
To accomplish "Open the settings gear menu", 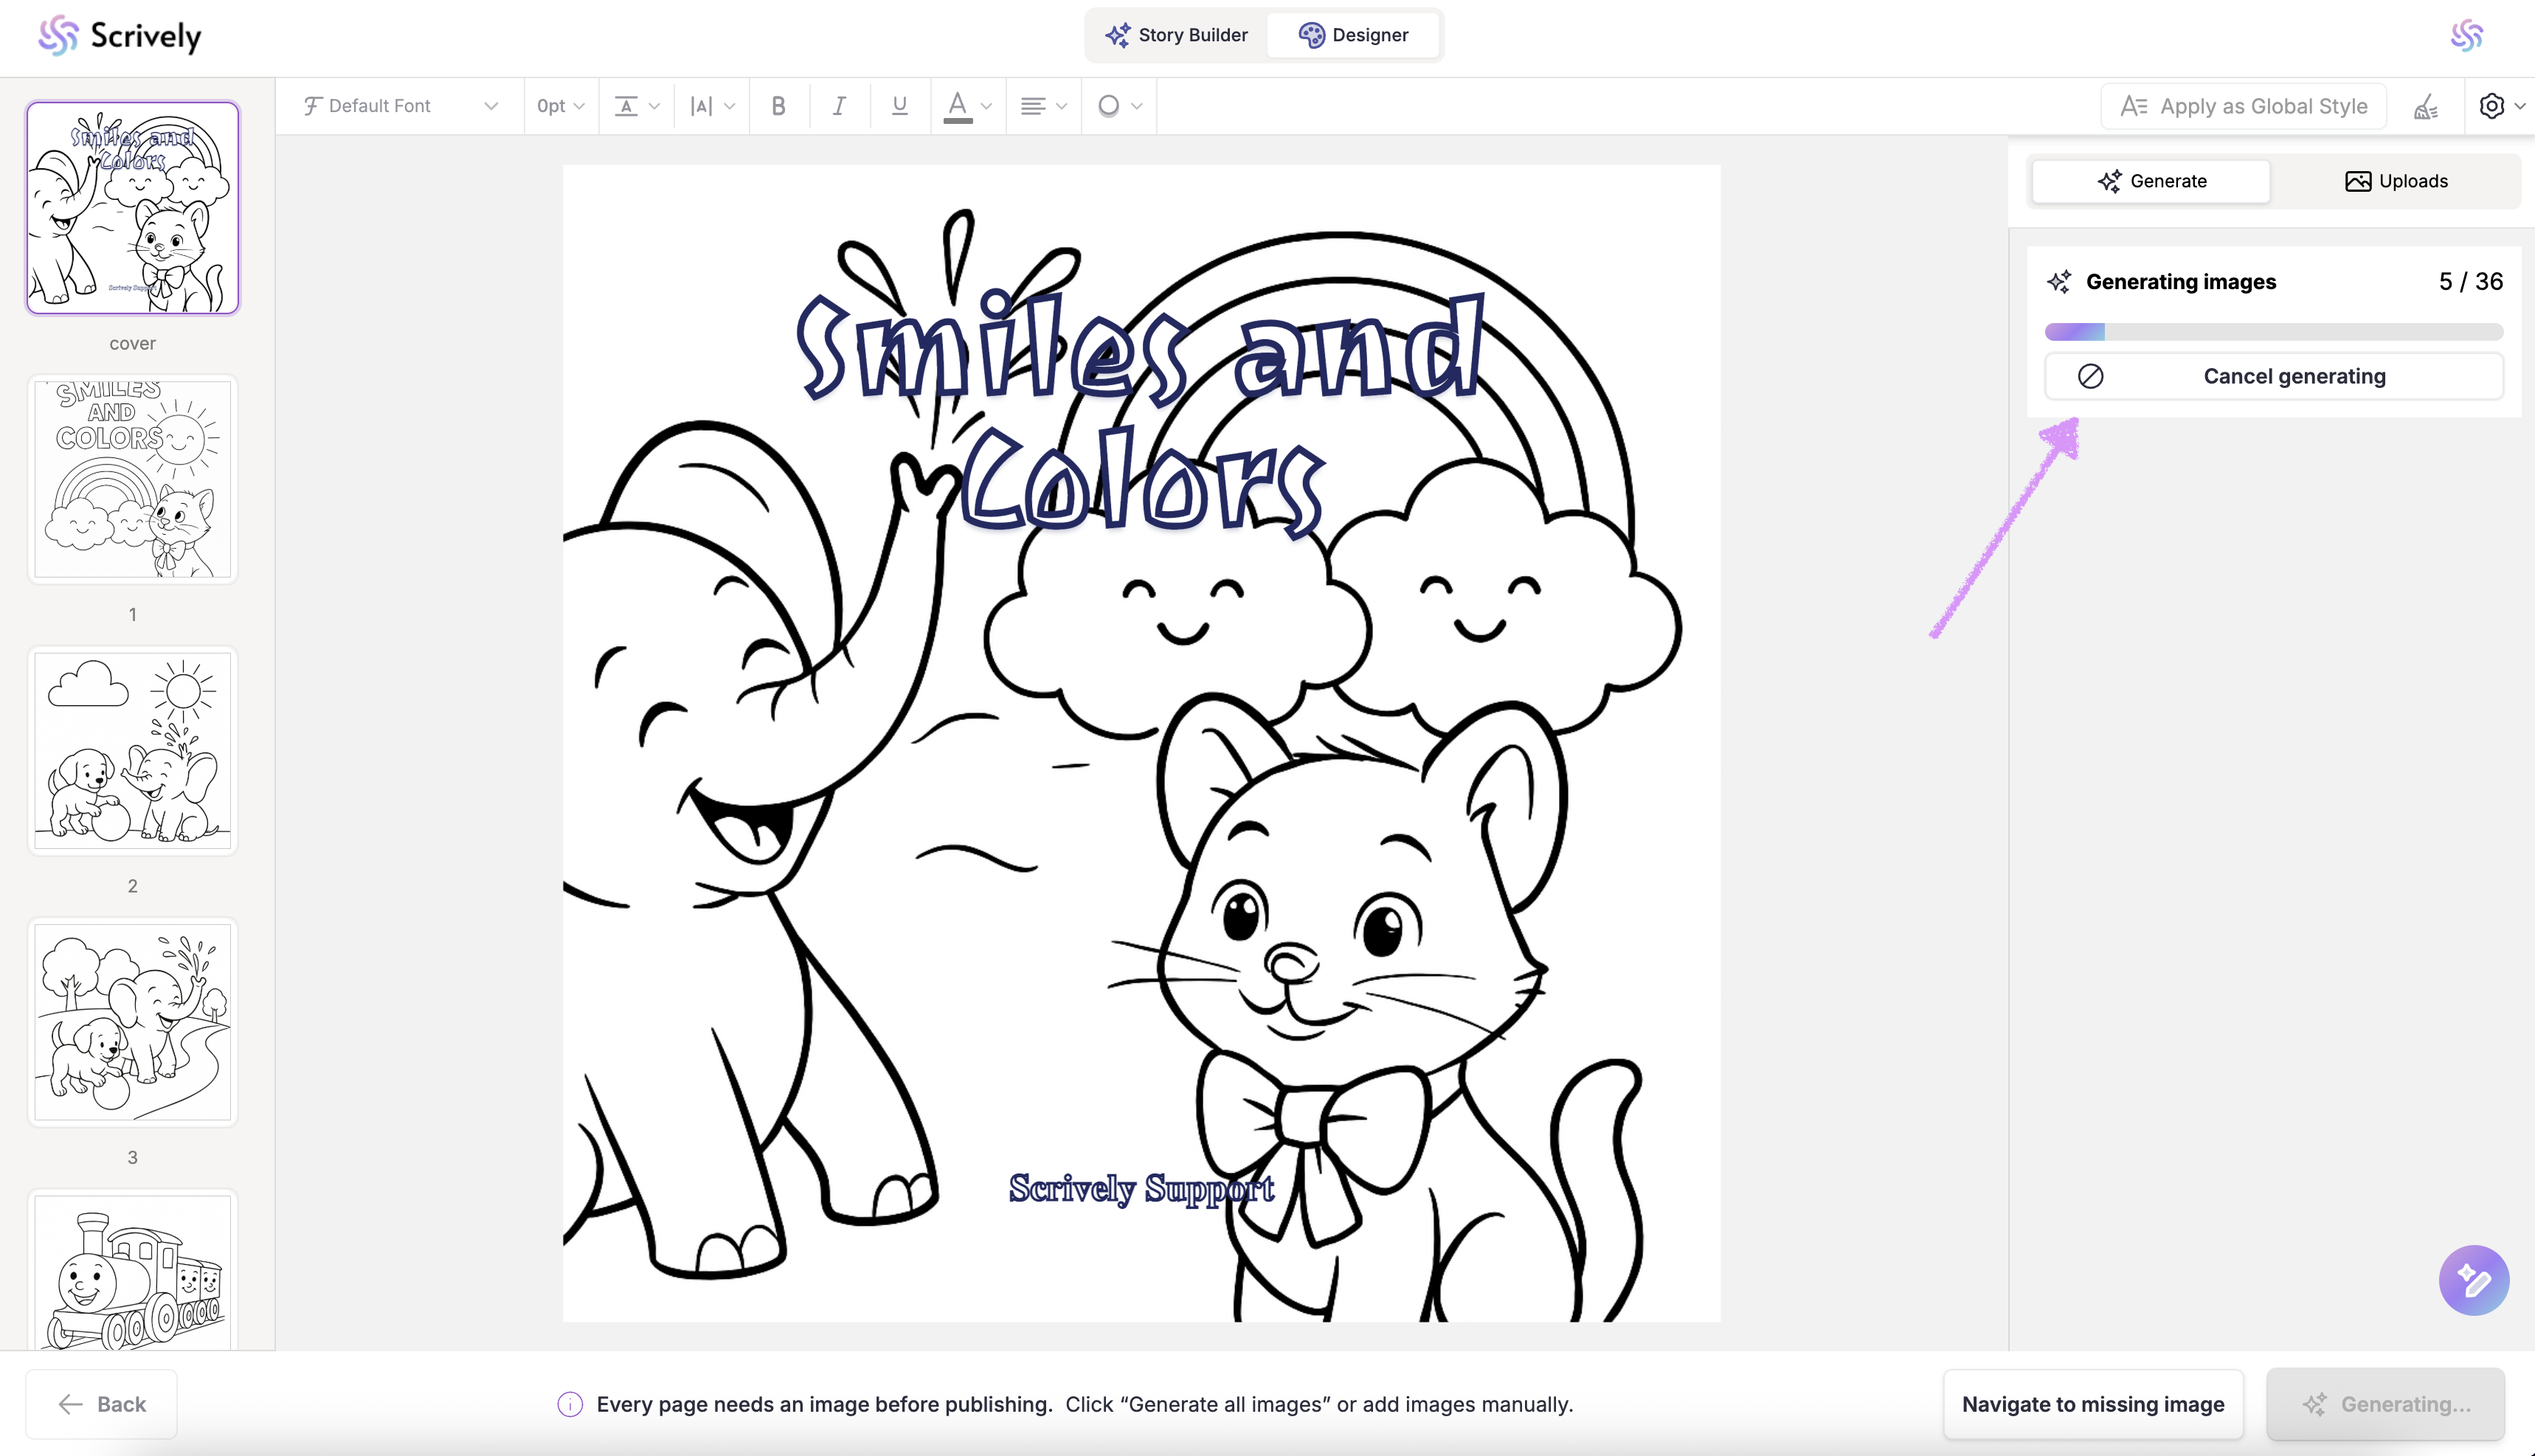I will point(2500,106).
